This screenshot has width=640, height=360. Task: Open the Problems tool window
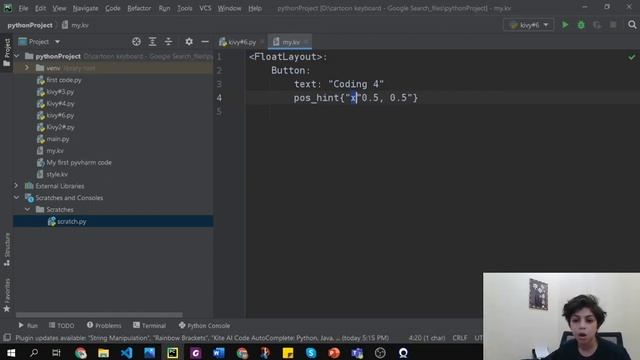point(104,325)
